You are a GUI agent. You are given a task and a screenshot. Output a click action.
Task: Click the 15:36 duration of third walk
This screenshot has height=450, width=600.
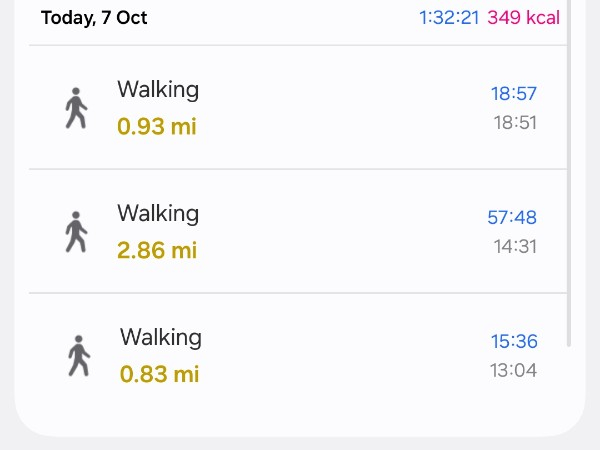(x=513, y=341)
